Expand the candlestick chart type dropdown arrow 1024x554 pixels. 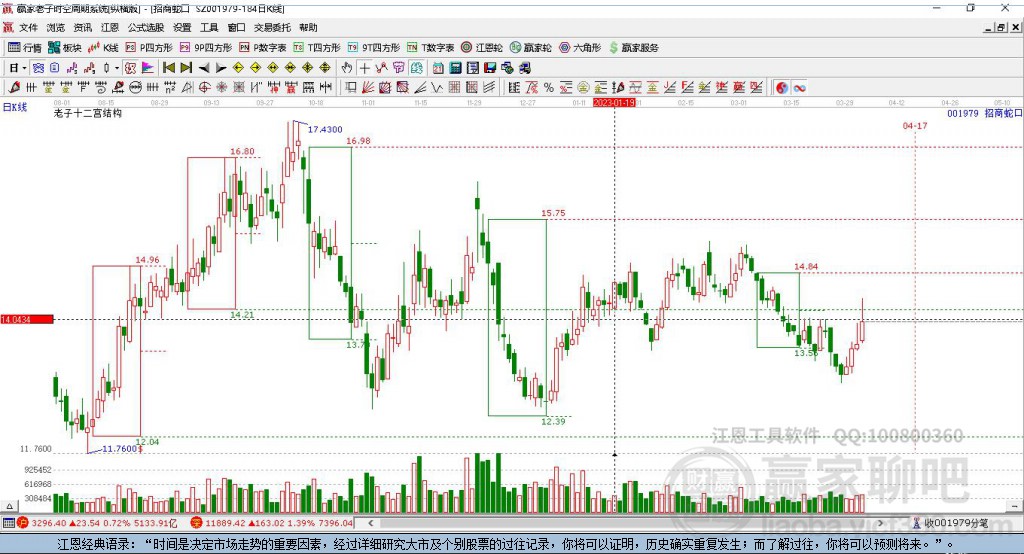(117, 68)
